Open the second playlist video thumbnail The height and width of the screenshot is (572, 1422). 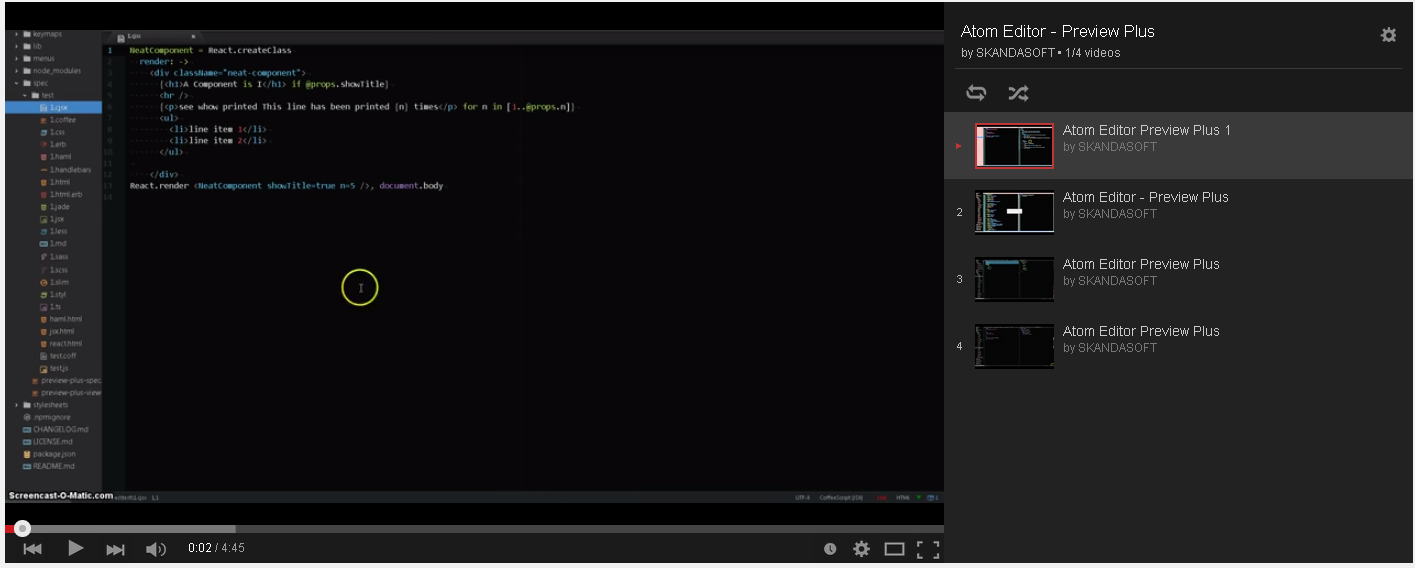[1014, 212]
